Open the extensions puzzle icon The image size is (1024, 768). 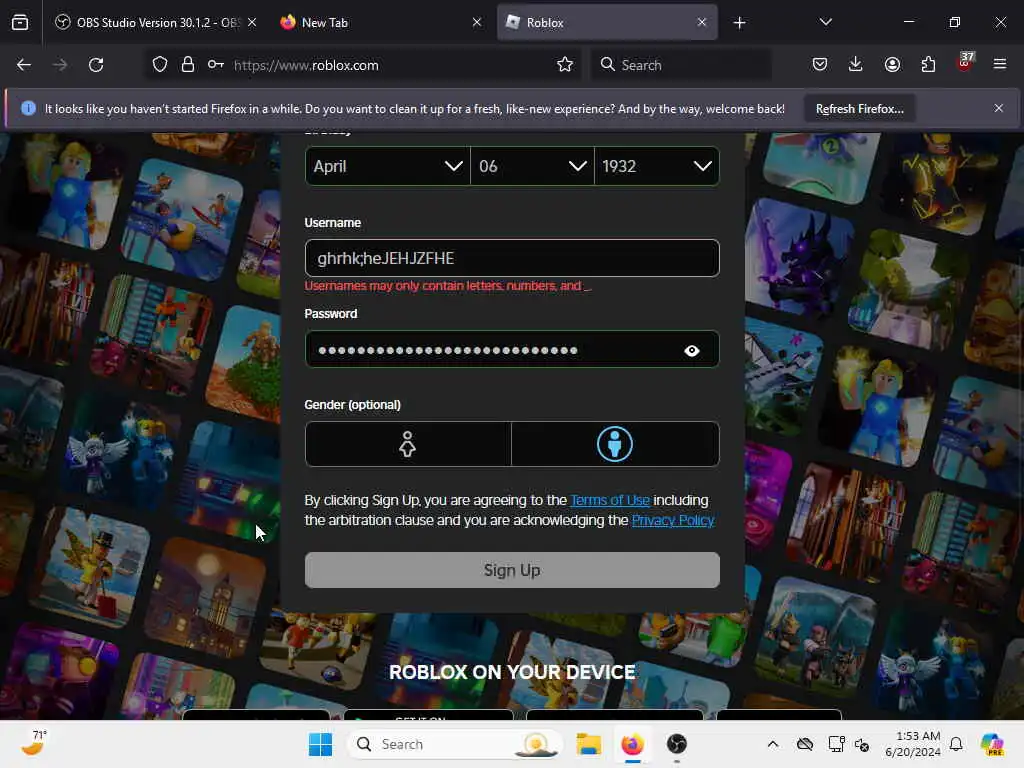tap(928, 65)
